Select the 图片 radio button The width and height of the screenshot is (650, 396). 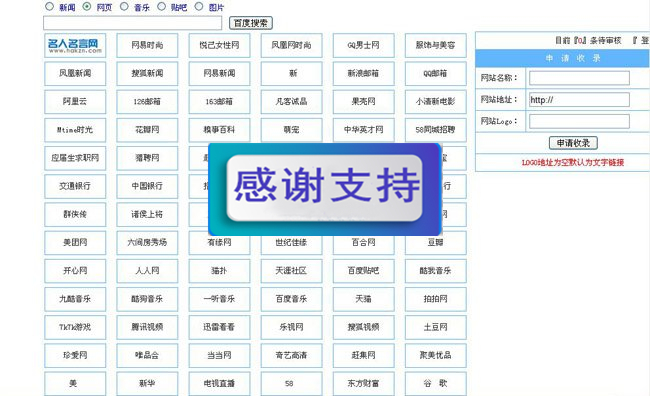coord(199,6)
